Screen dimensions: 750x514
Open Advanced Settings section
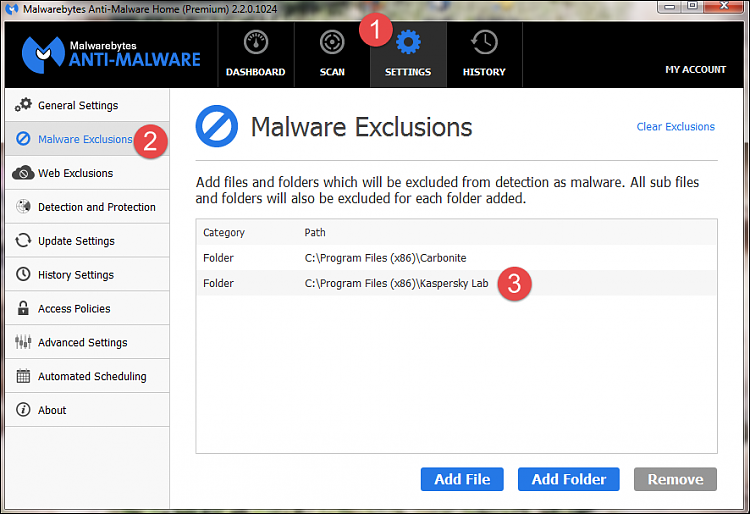coord(87,342)
